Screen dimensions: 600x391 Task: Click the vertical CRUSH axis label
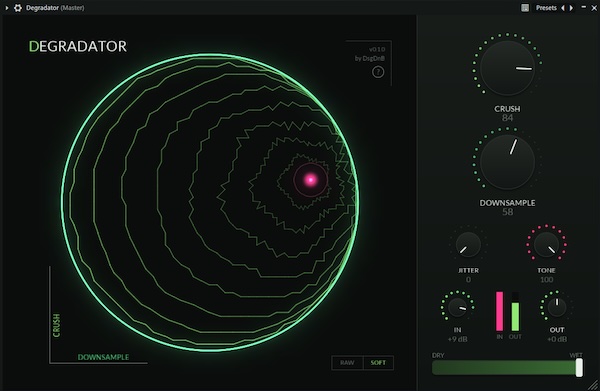click(56, 325)
